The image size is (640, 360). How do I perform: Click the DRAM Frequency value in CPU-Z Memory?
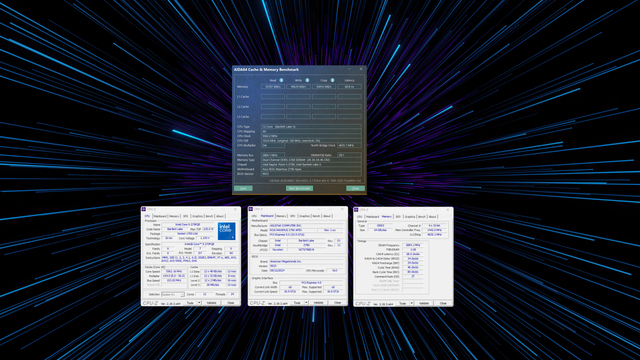point(413,245)
